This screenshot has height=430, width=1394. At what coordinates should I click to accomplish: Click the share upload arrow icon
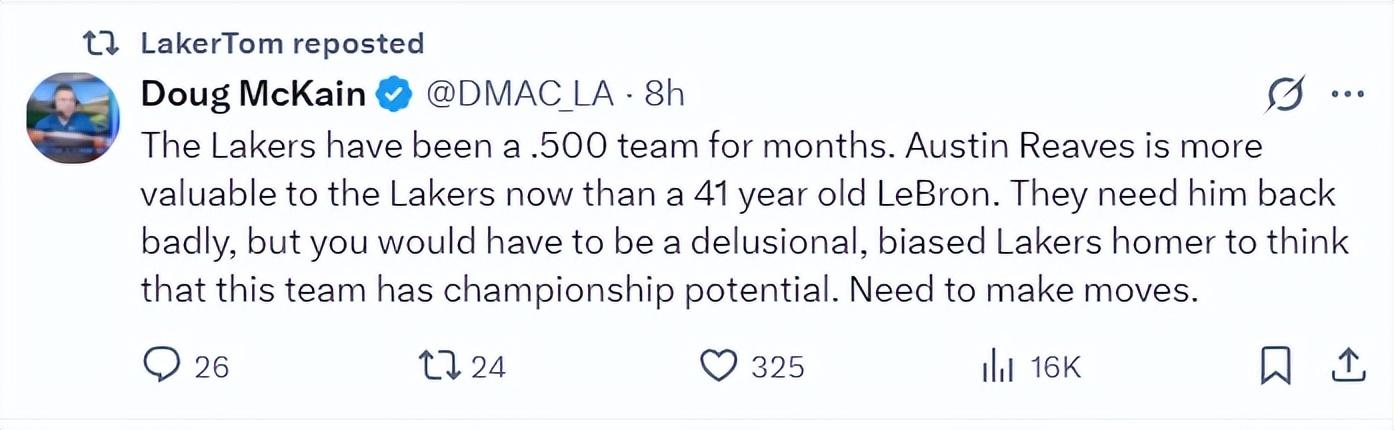[1347, 366]
